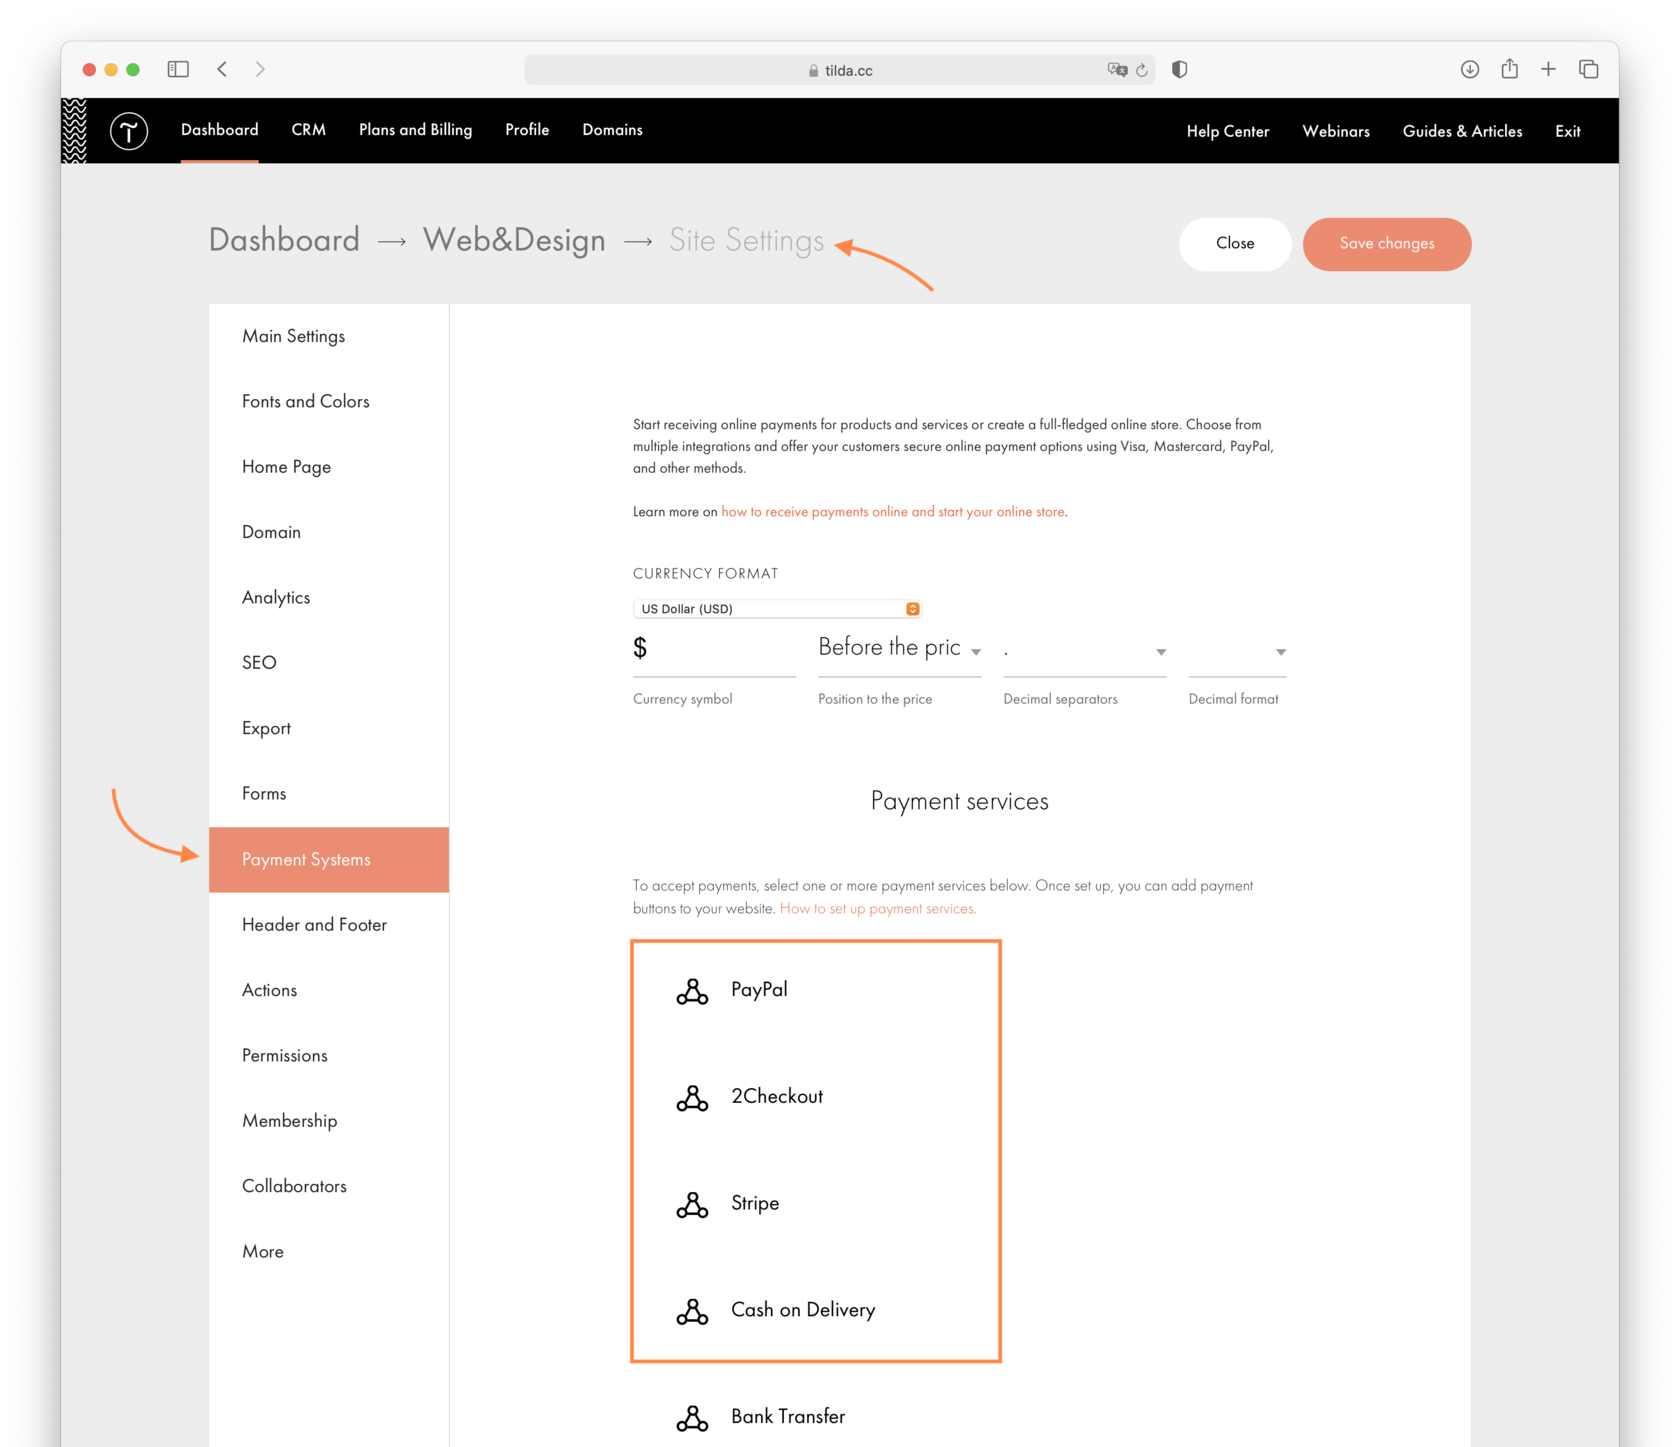Open Position to the price dropdown
The width and height of the screenshot is (1680, 1447).
[899, 649]
